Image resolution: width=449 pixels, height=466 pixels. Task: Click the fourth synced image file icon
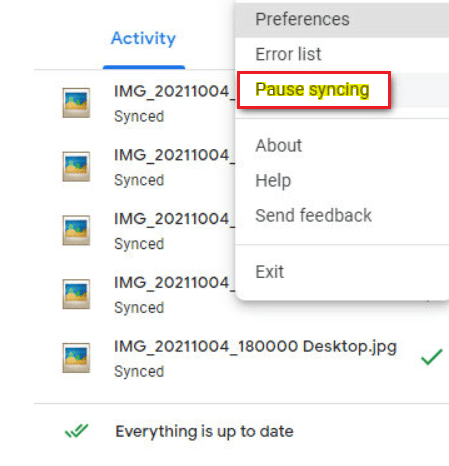click(76, 294)
